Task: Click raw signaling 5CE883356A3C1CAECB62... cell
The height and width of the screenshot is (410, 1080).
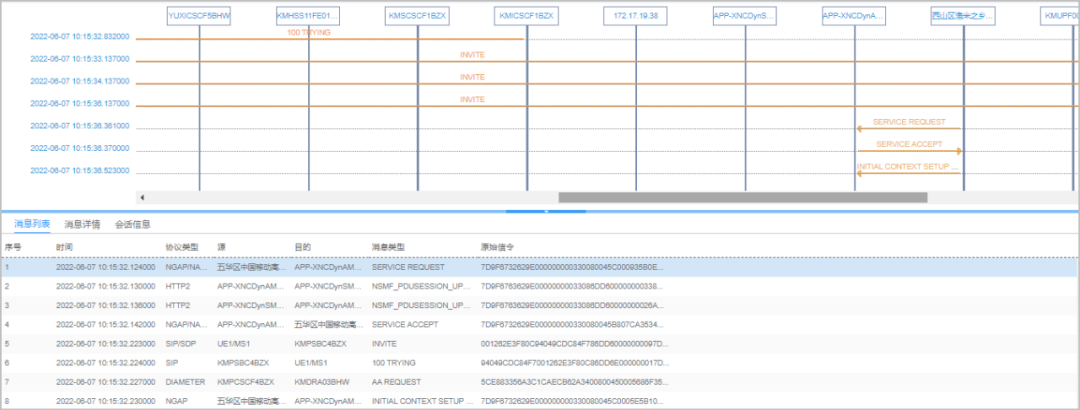Action: (574, 382)
